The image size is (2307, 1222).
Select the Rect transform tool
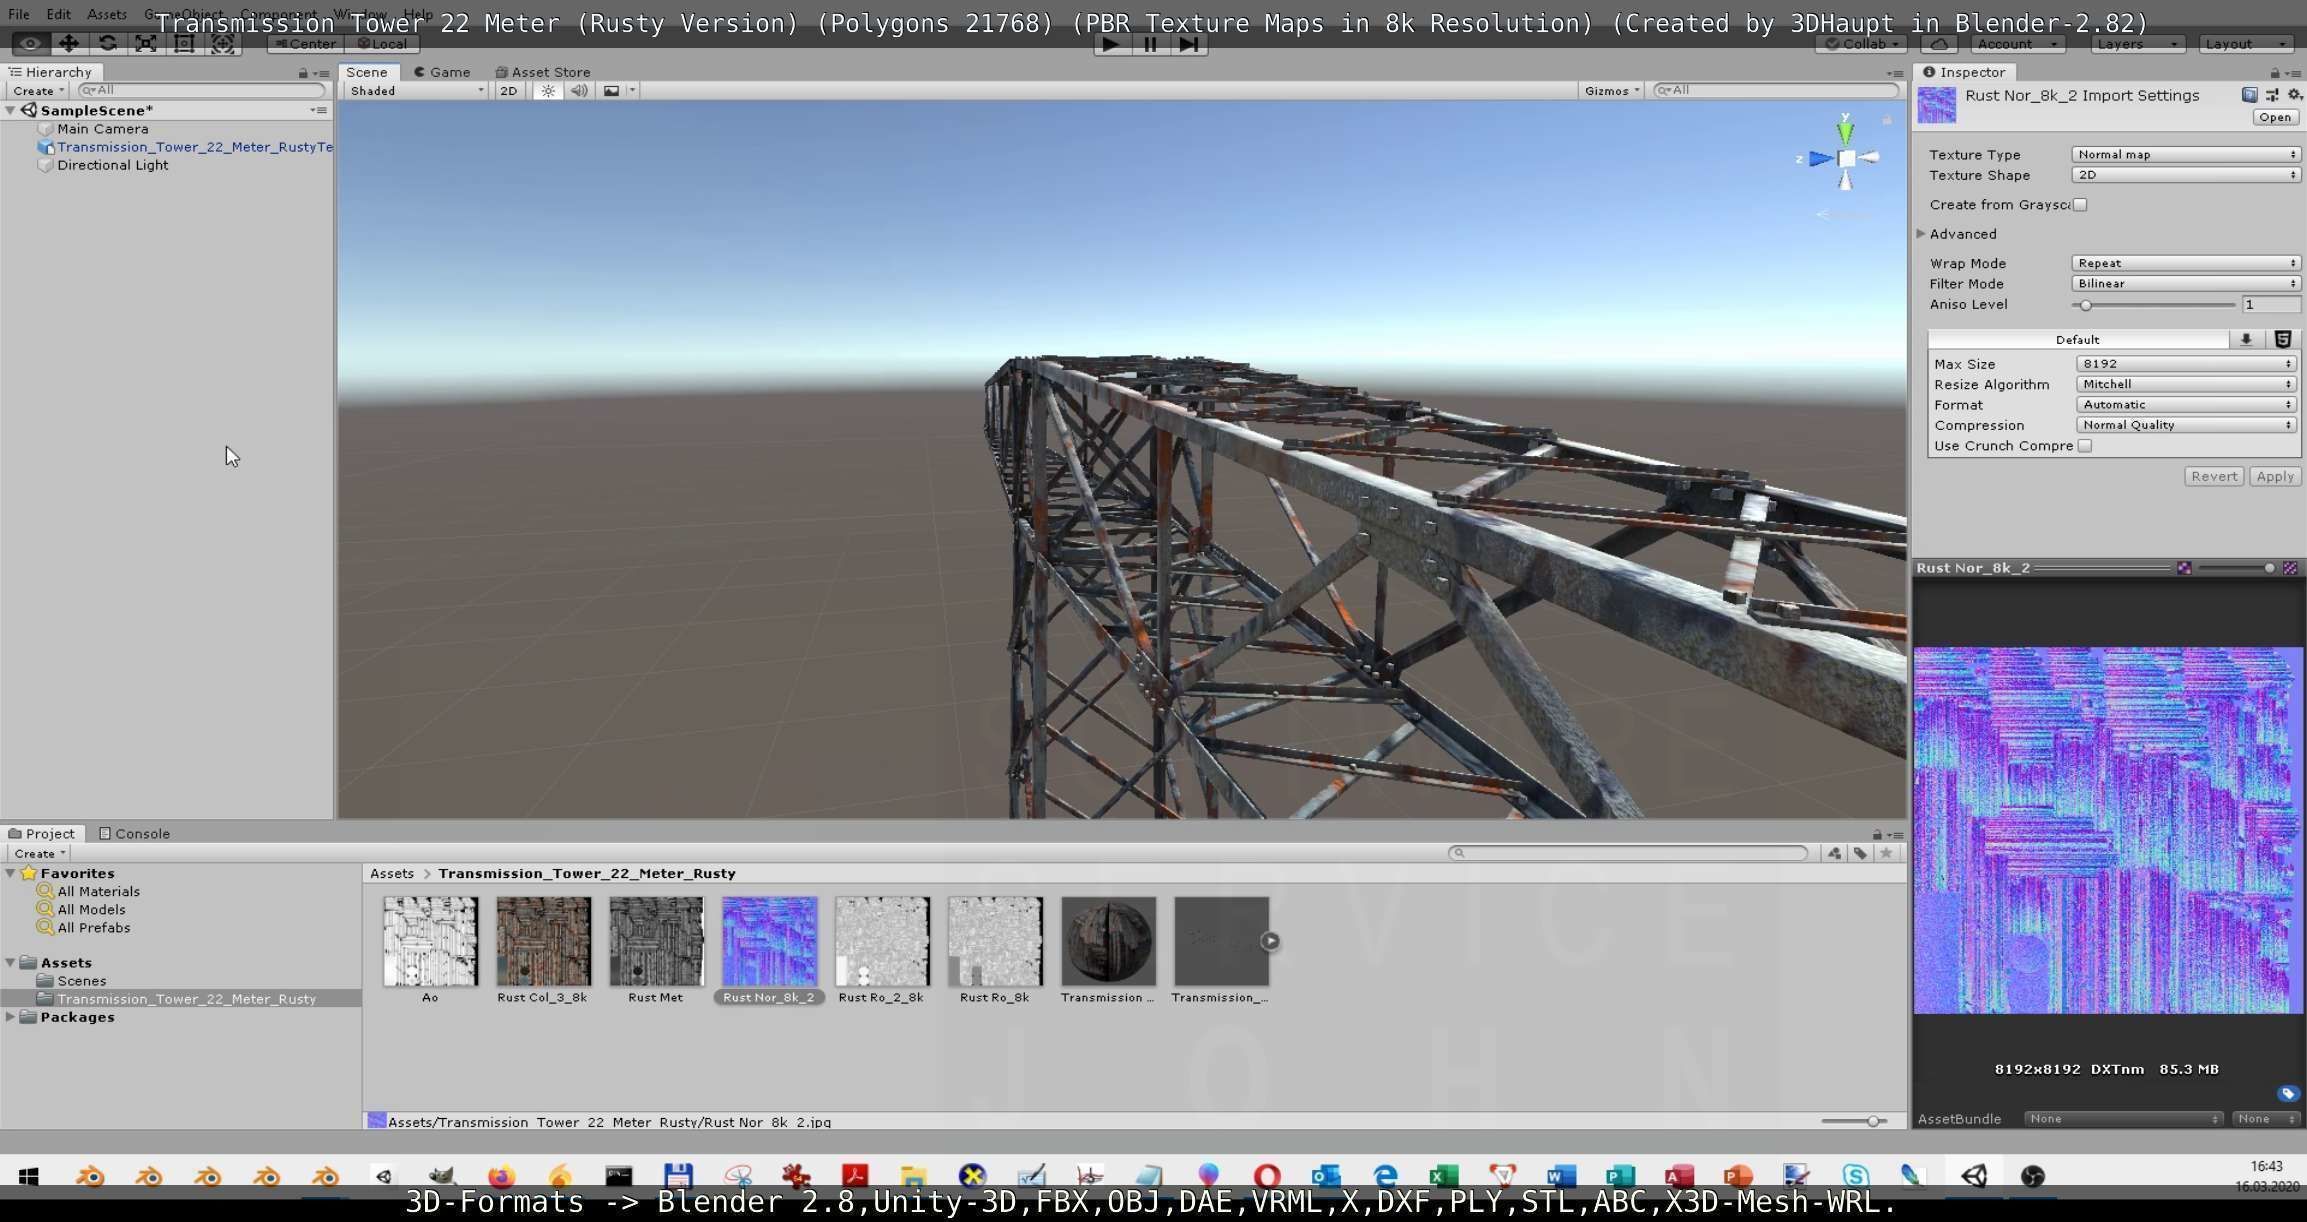(184, 44)
